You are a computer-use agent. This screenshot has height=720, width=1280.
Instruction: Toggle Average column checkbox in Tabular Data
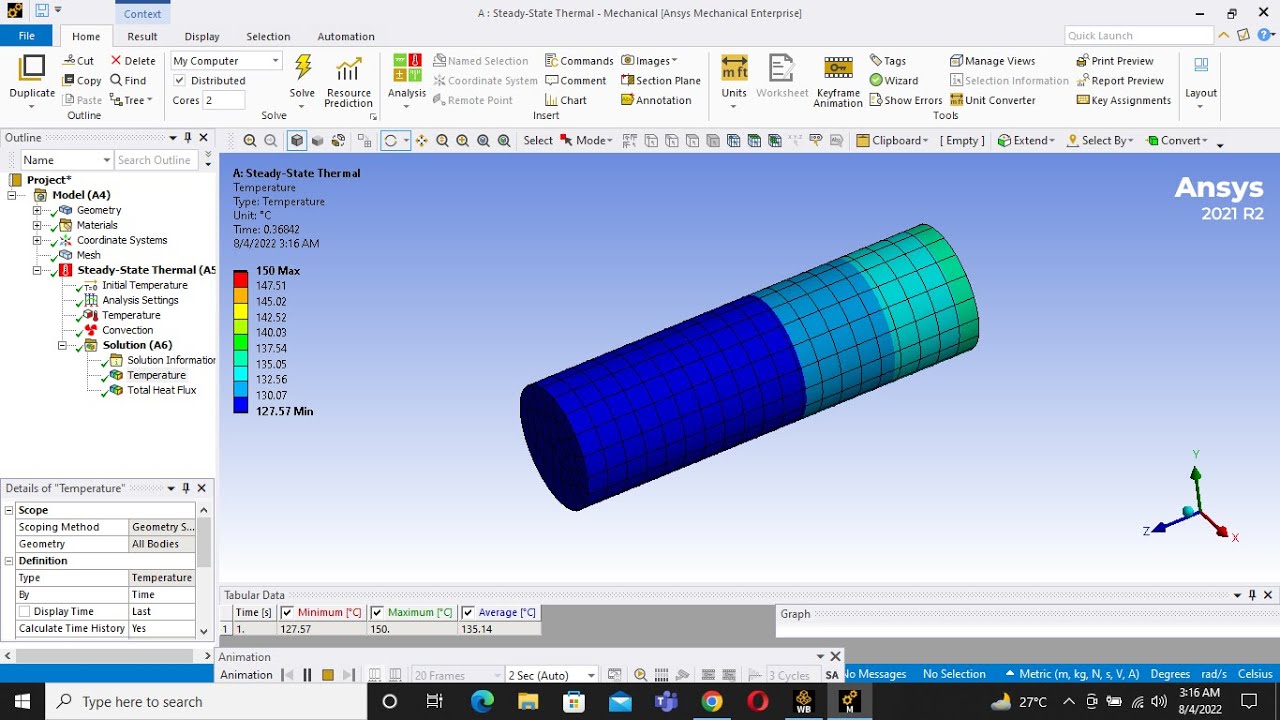click(468, 613)
